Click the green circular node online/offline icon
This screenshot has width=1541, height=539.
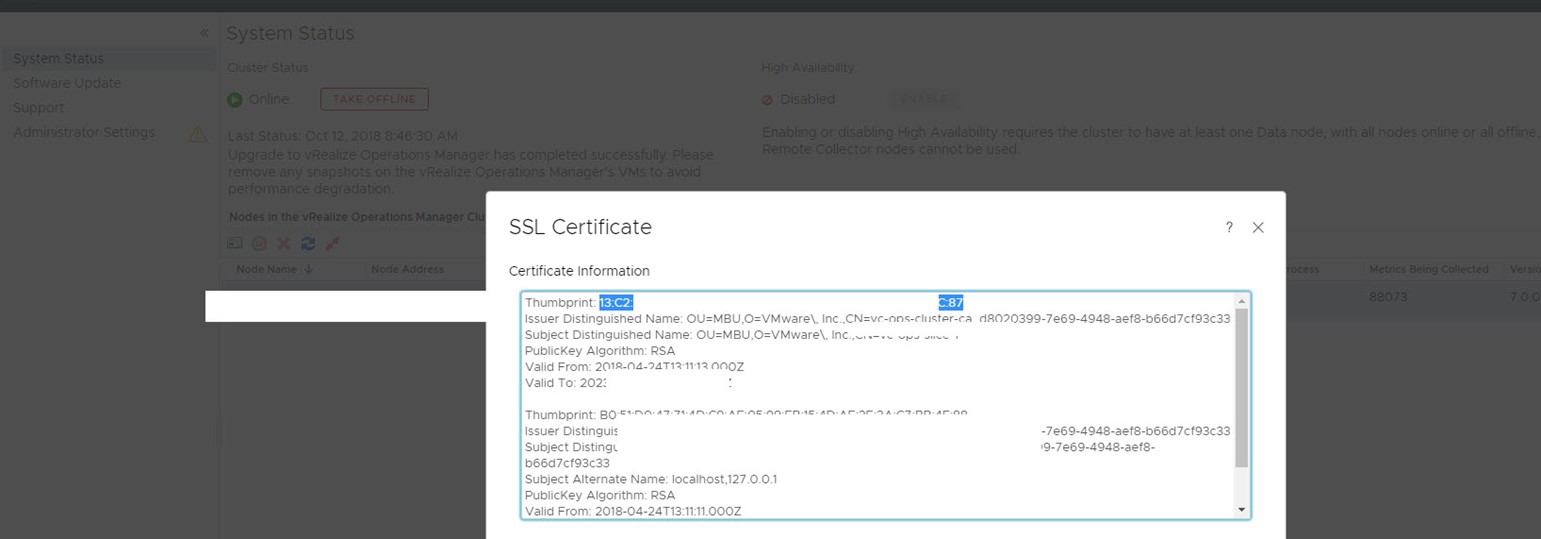click(x=259, y=243)
